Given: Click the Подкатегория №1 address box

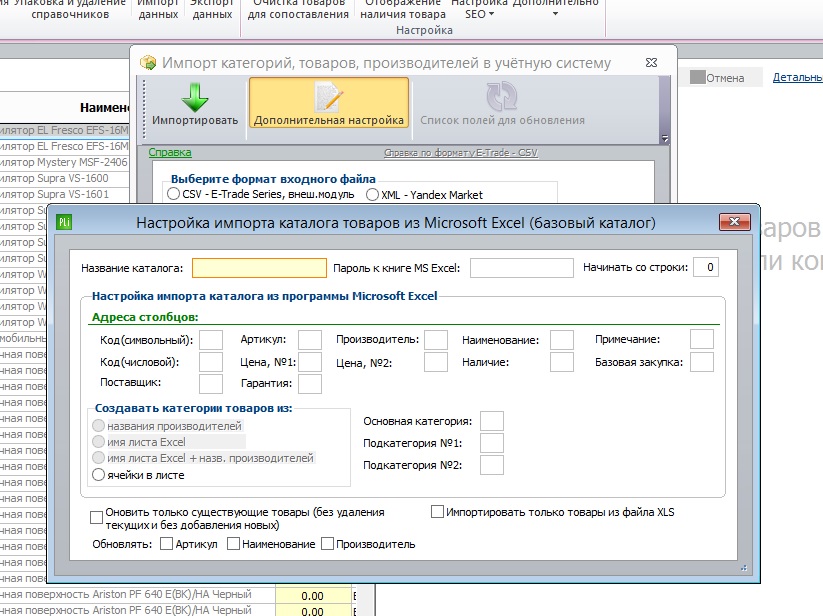Looking at the screenshot, I should pos(492,443).
